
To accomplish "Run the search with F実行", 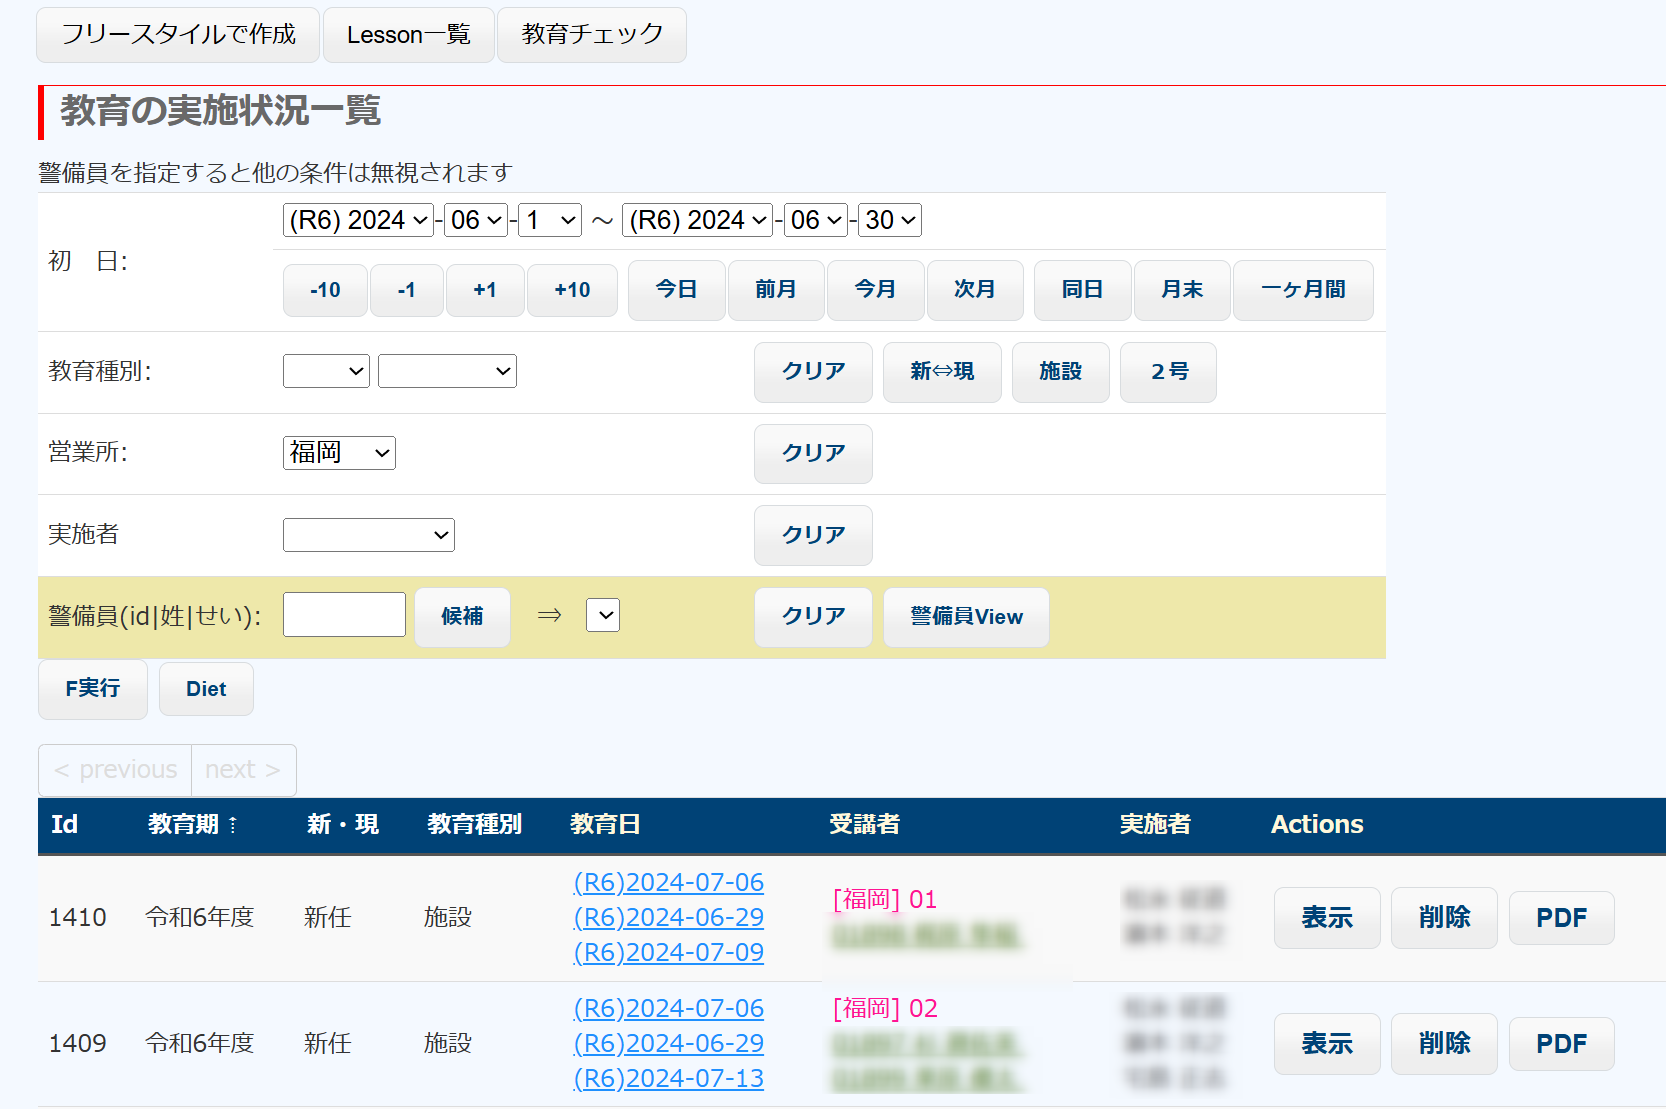I will [93, 689].
